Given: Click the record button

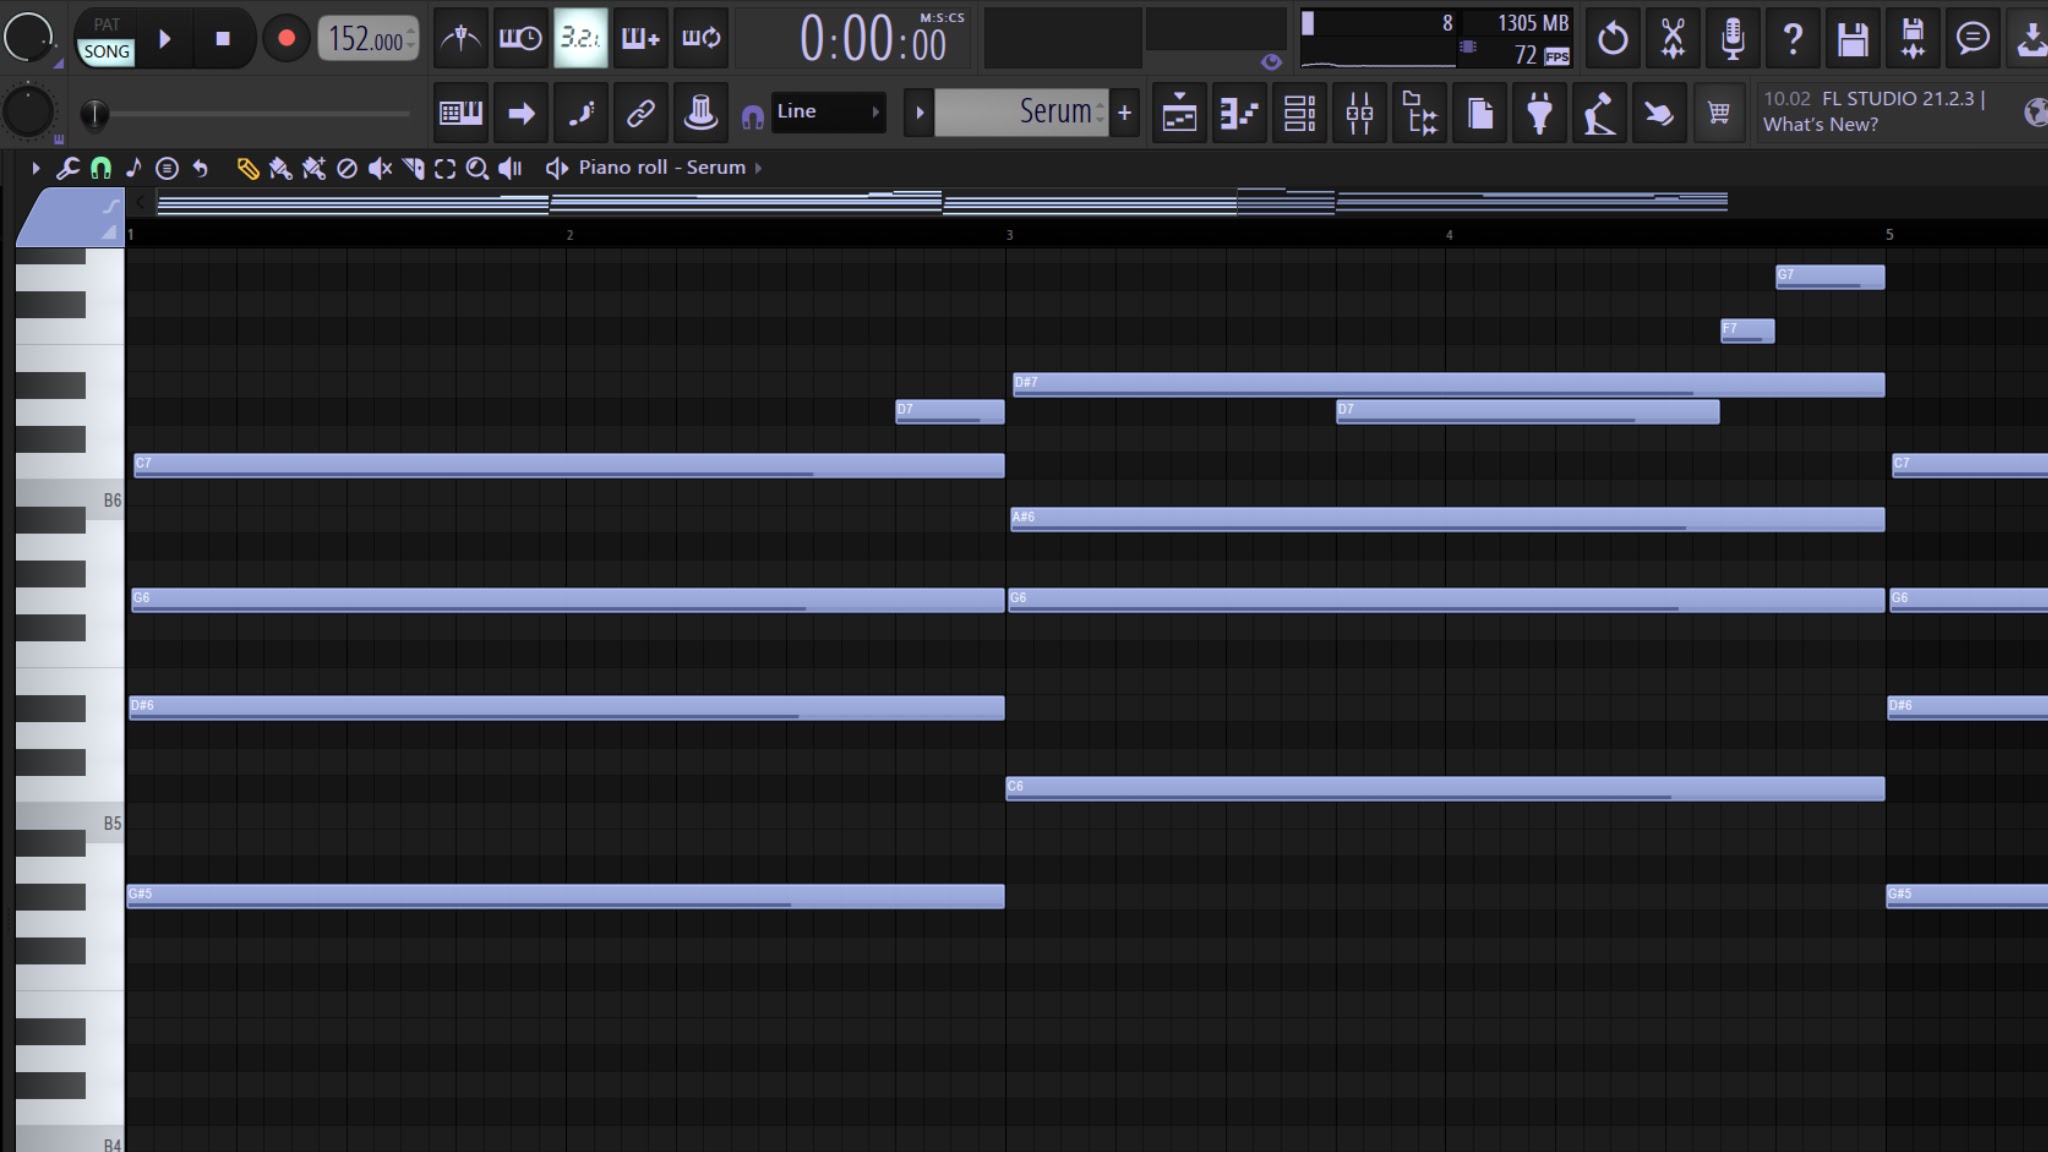Looking at the screenshot, I should [286, 39].
